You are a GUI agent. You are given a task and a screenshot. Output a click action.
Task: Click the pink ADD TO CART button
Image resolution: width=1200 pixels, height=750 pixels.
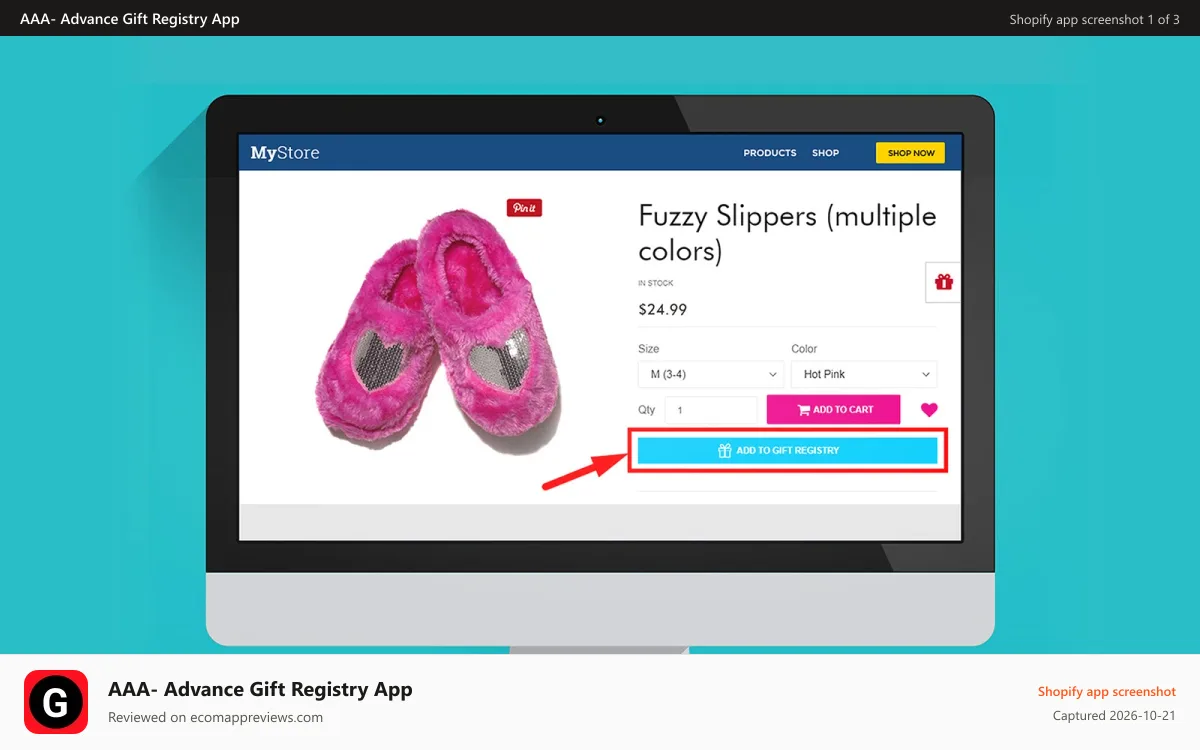pyautogui.click(x=834, y=410)
